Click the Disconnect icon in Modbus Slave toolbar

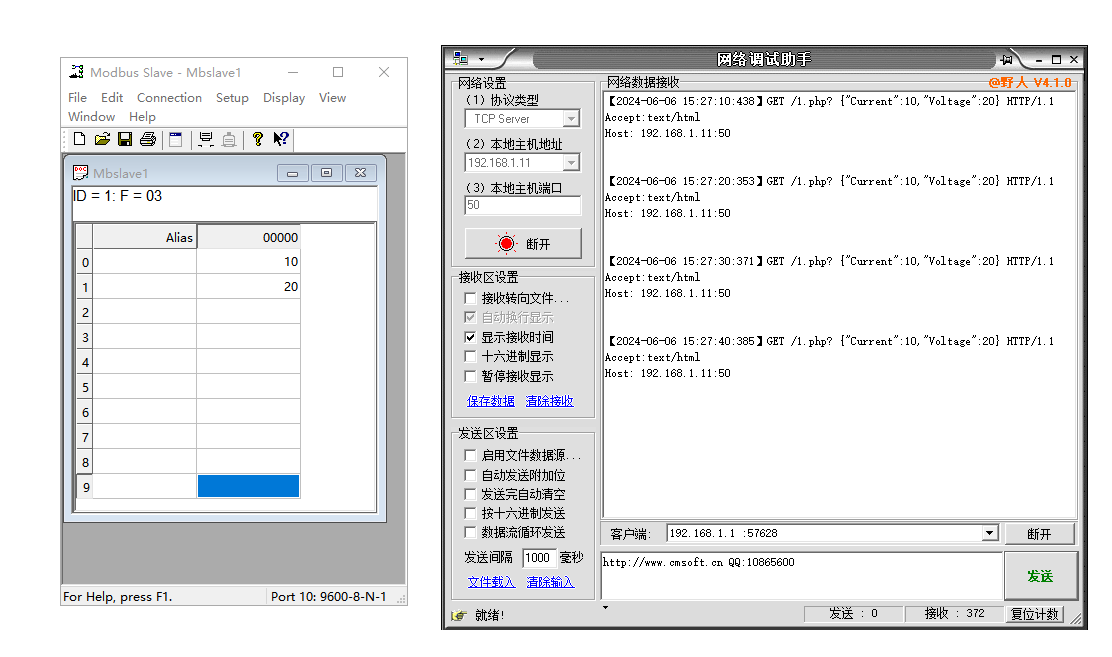click(x=228, y=139)
